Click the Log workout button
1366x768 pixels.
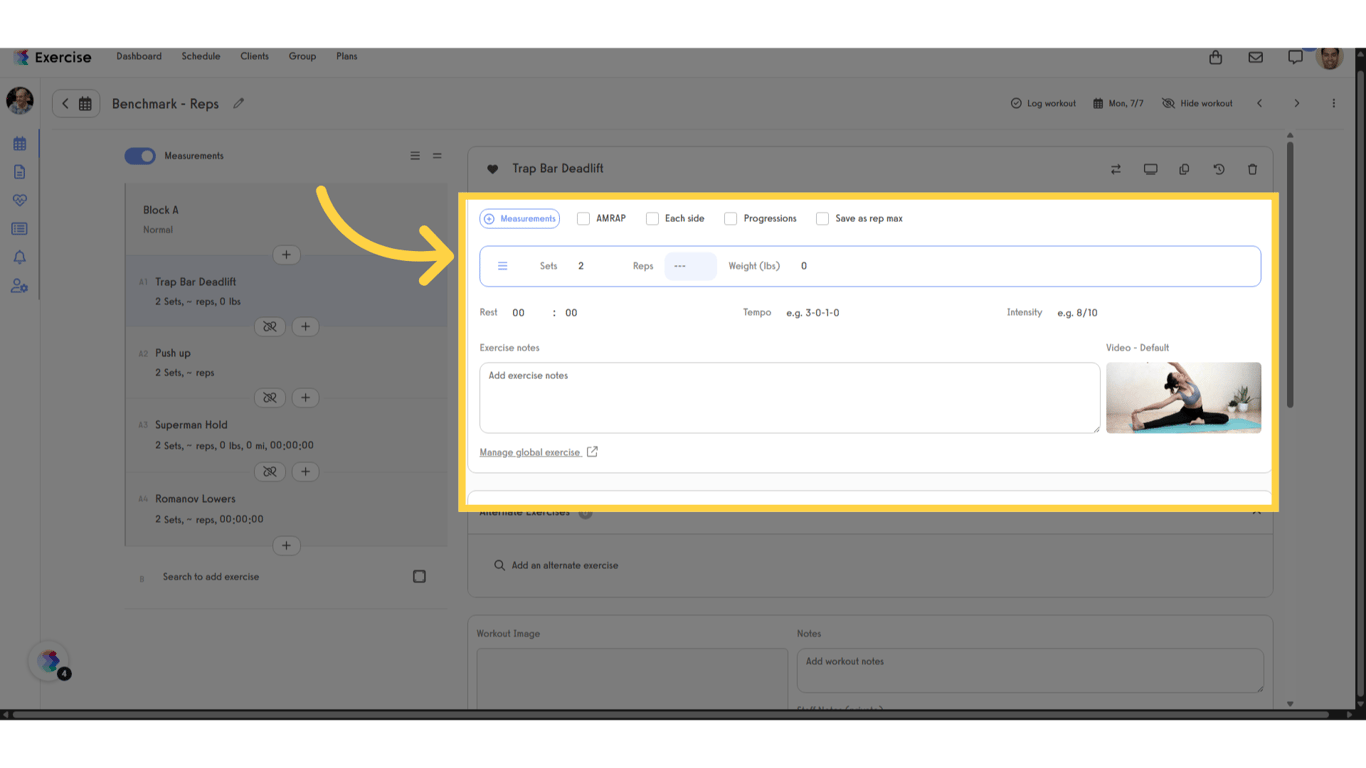(1043, 104)
